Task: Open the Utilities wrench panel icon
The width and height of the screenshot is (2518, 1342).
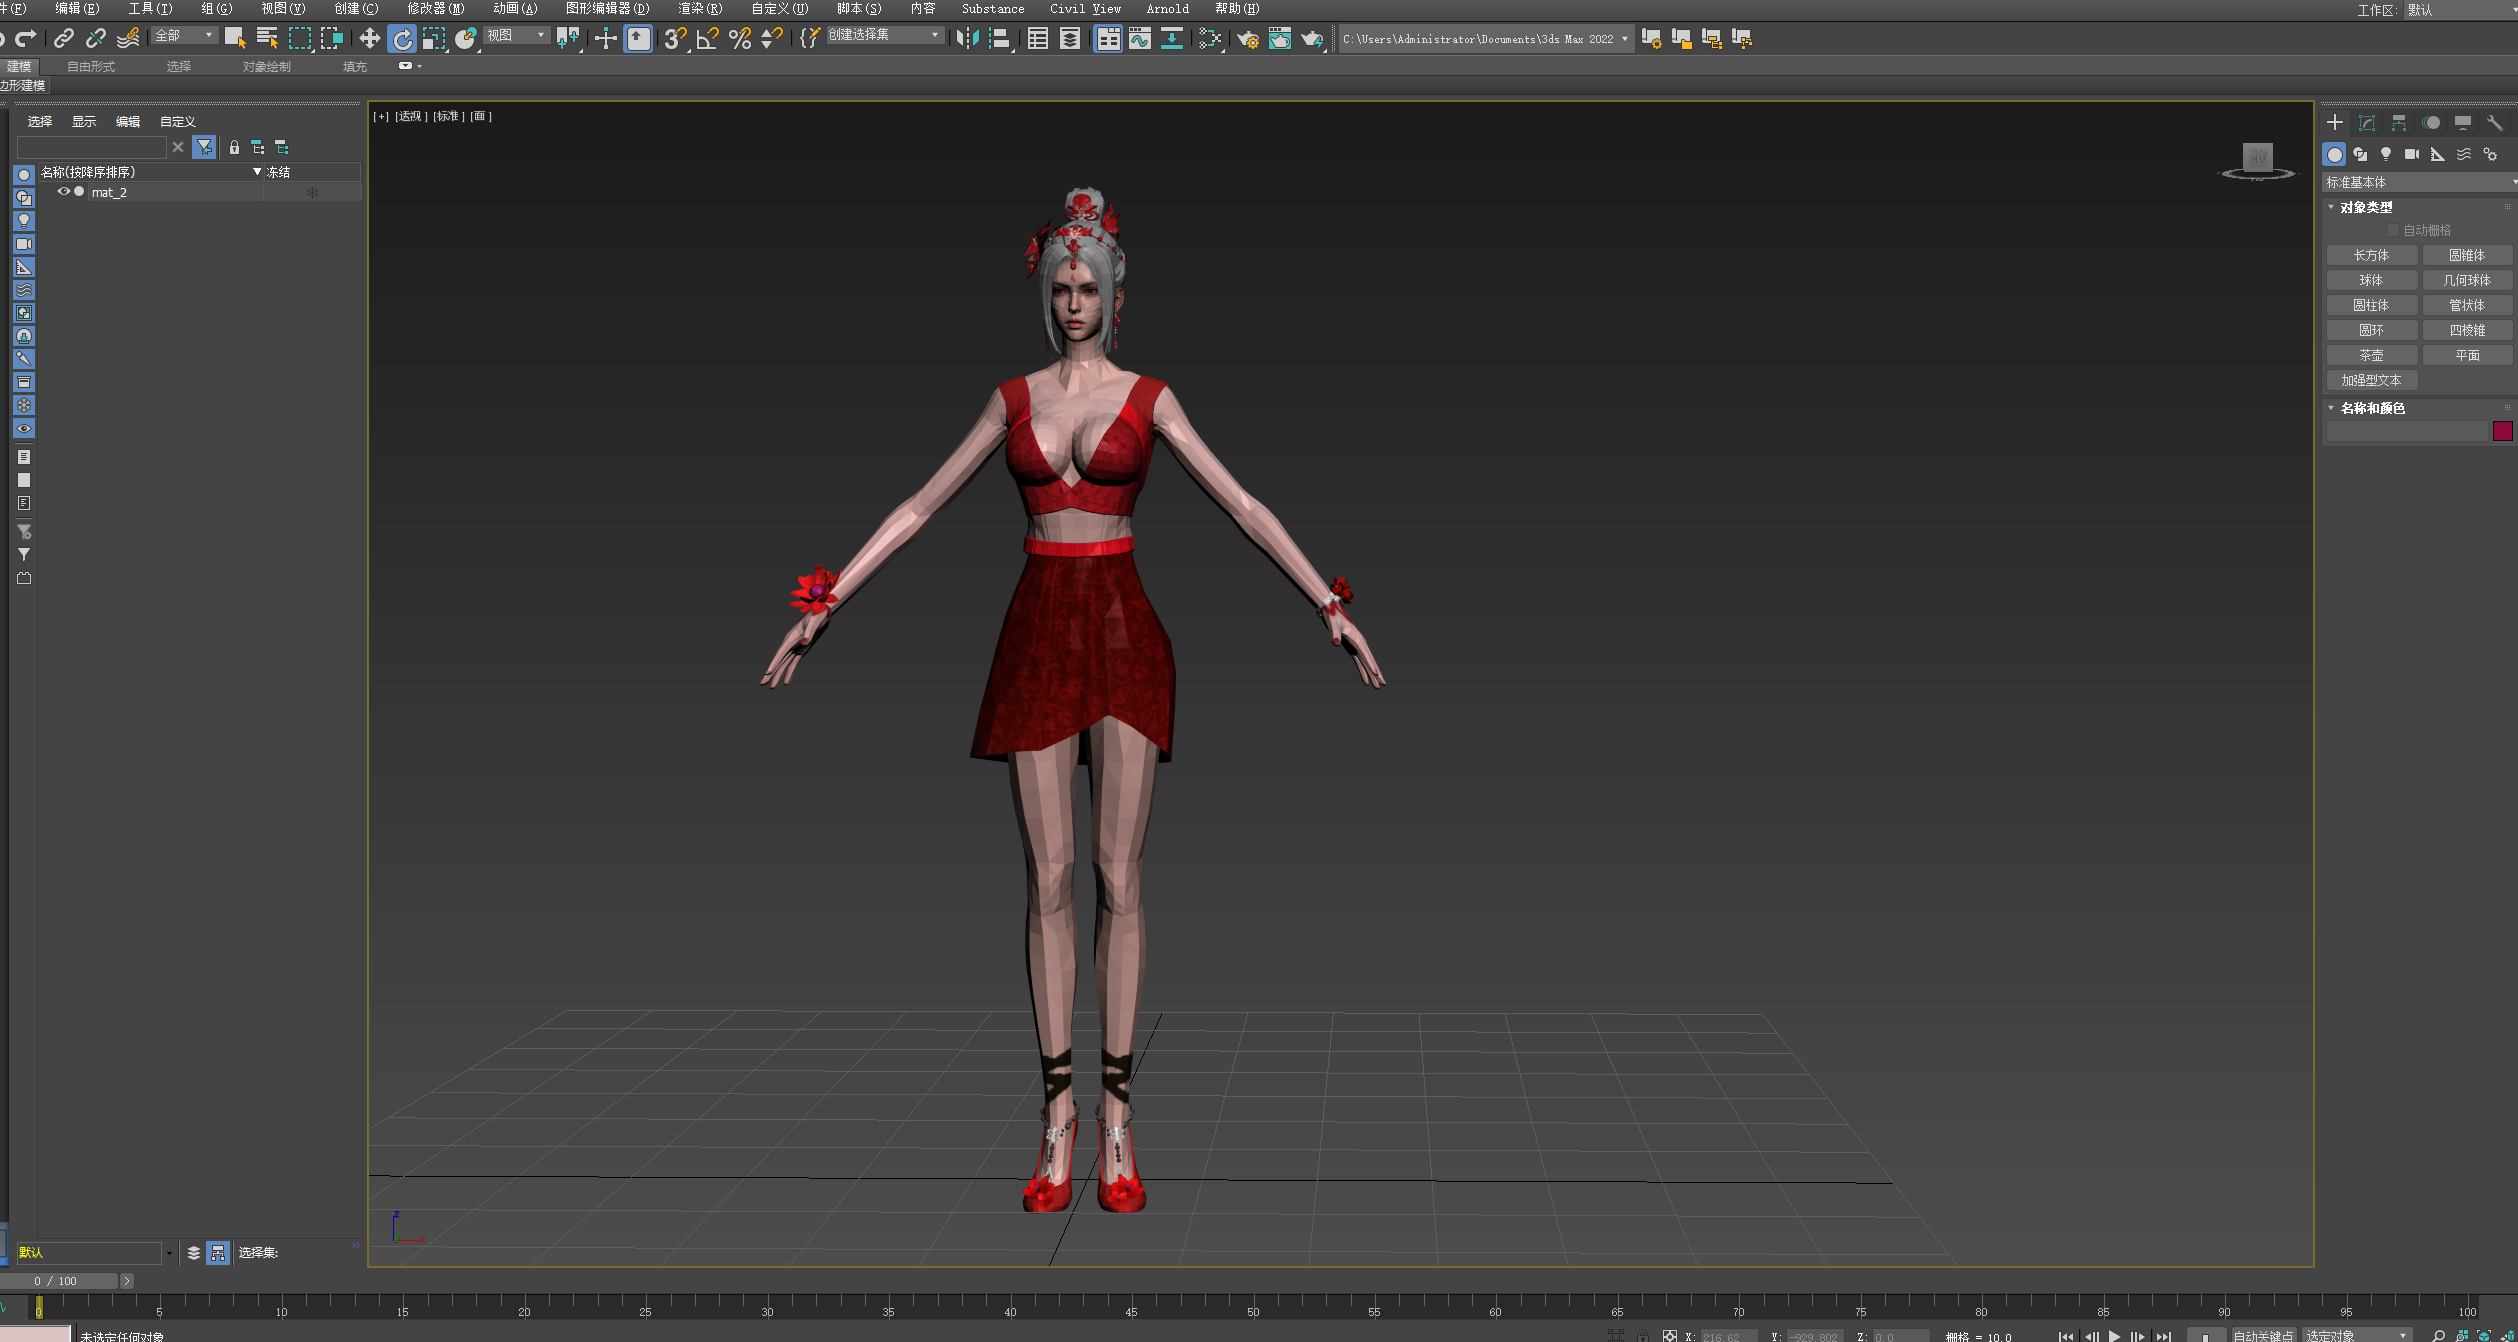Action: [x=2494, y=122]
